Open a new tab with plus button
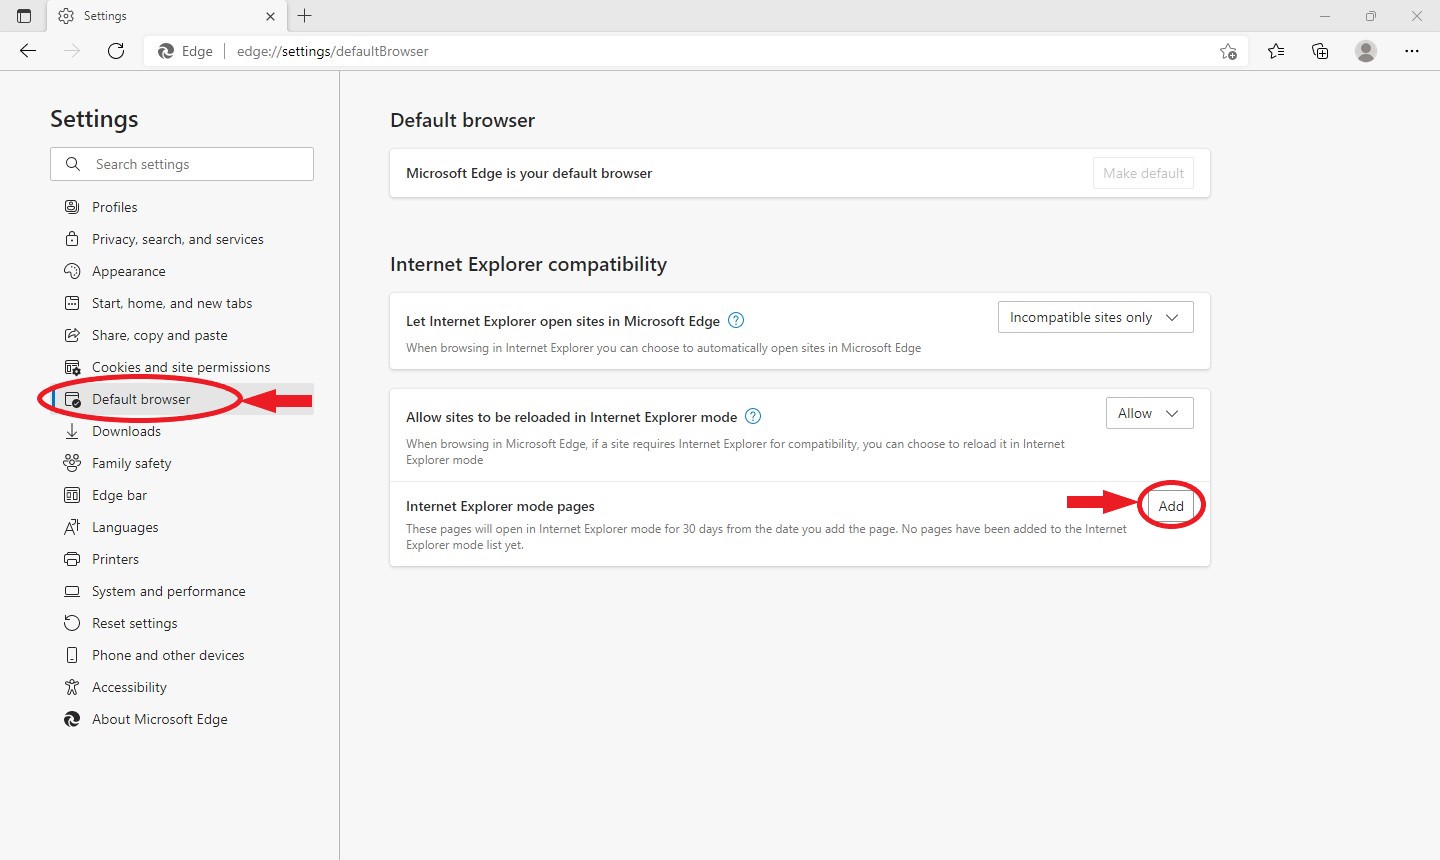Screen dimensions: 1440x860 [305, 16]
